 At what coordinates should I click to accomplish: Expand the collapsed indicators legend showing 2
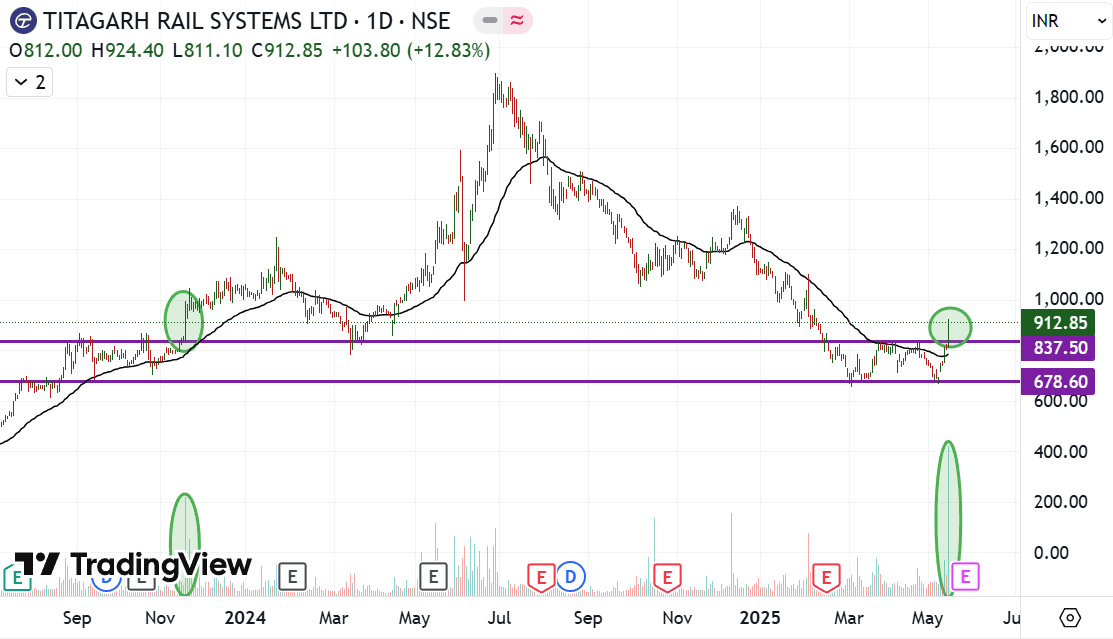pyautogui.click(x=30, y=82)
